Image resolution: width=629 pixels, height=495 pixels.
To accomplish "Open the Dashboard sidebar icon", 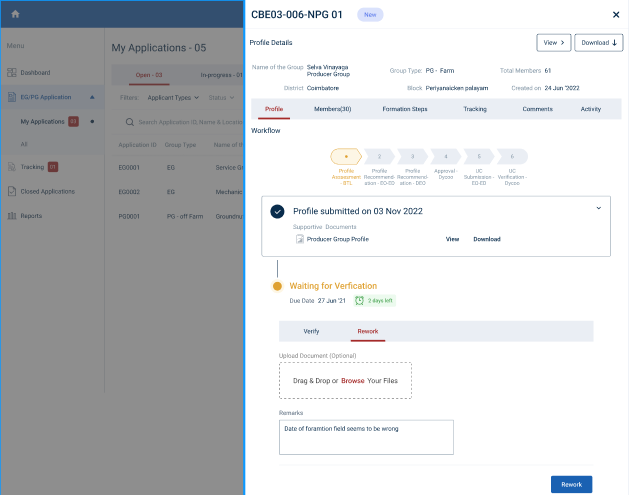I will (x=12, y=73).
